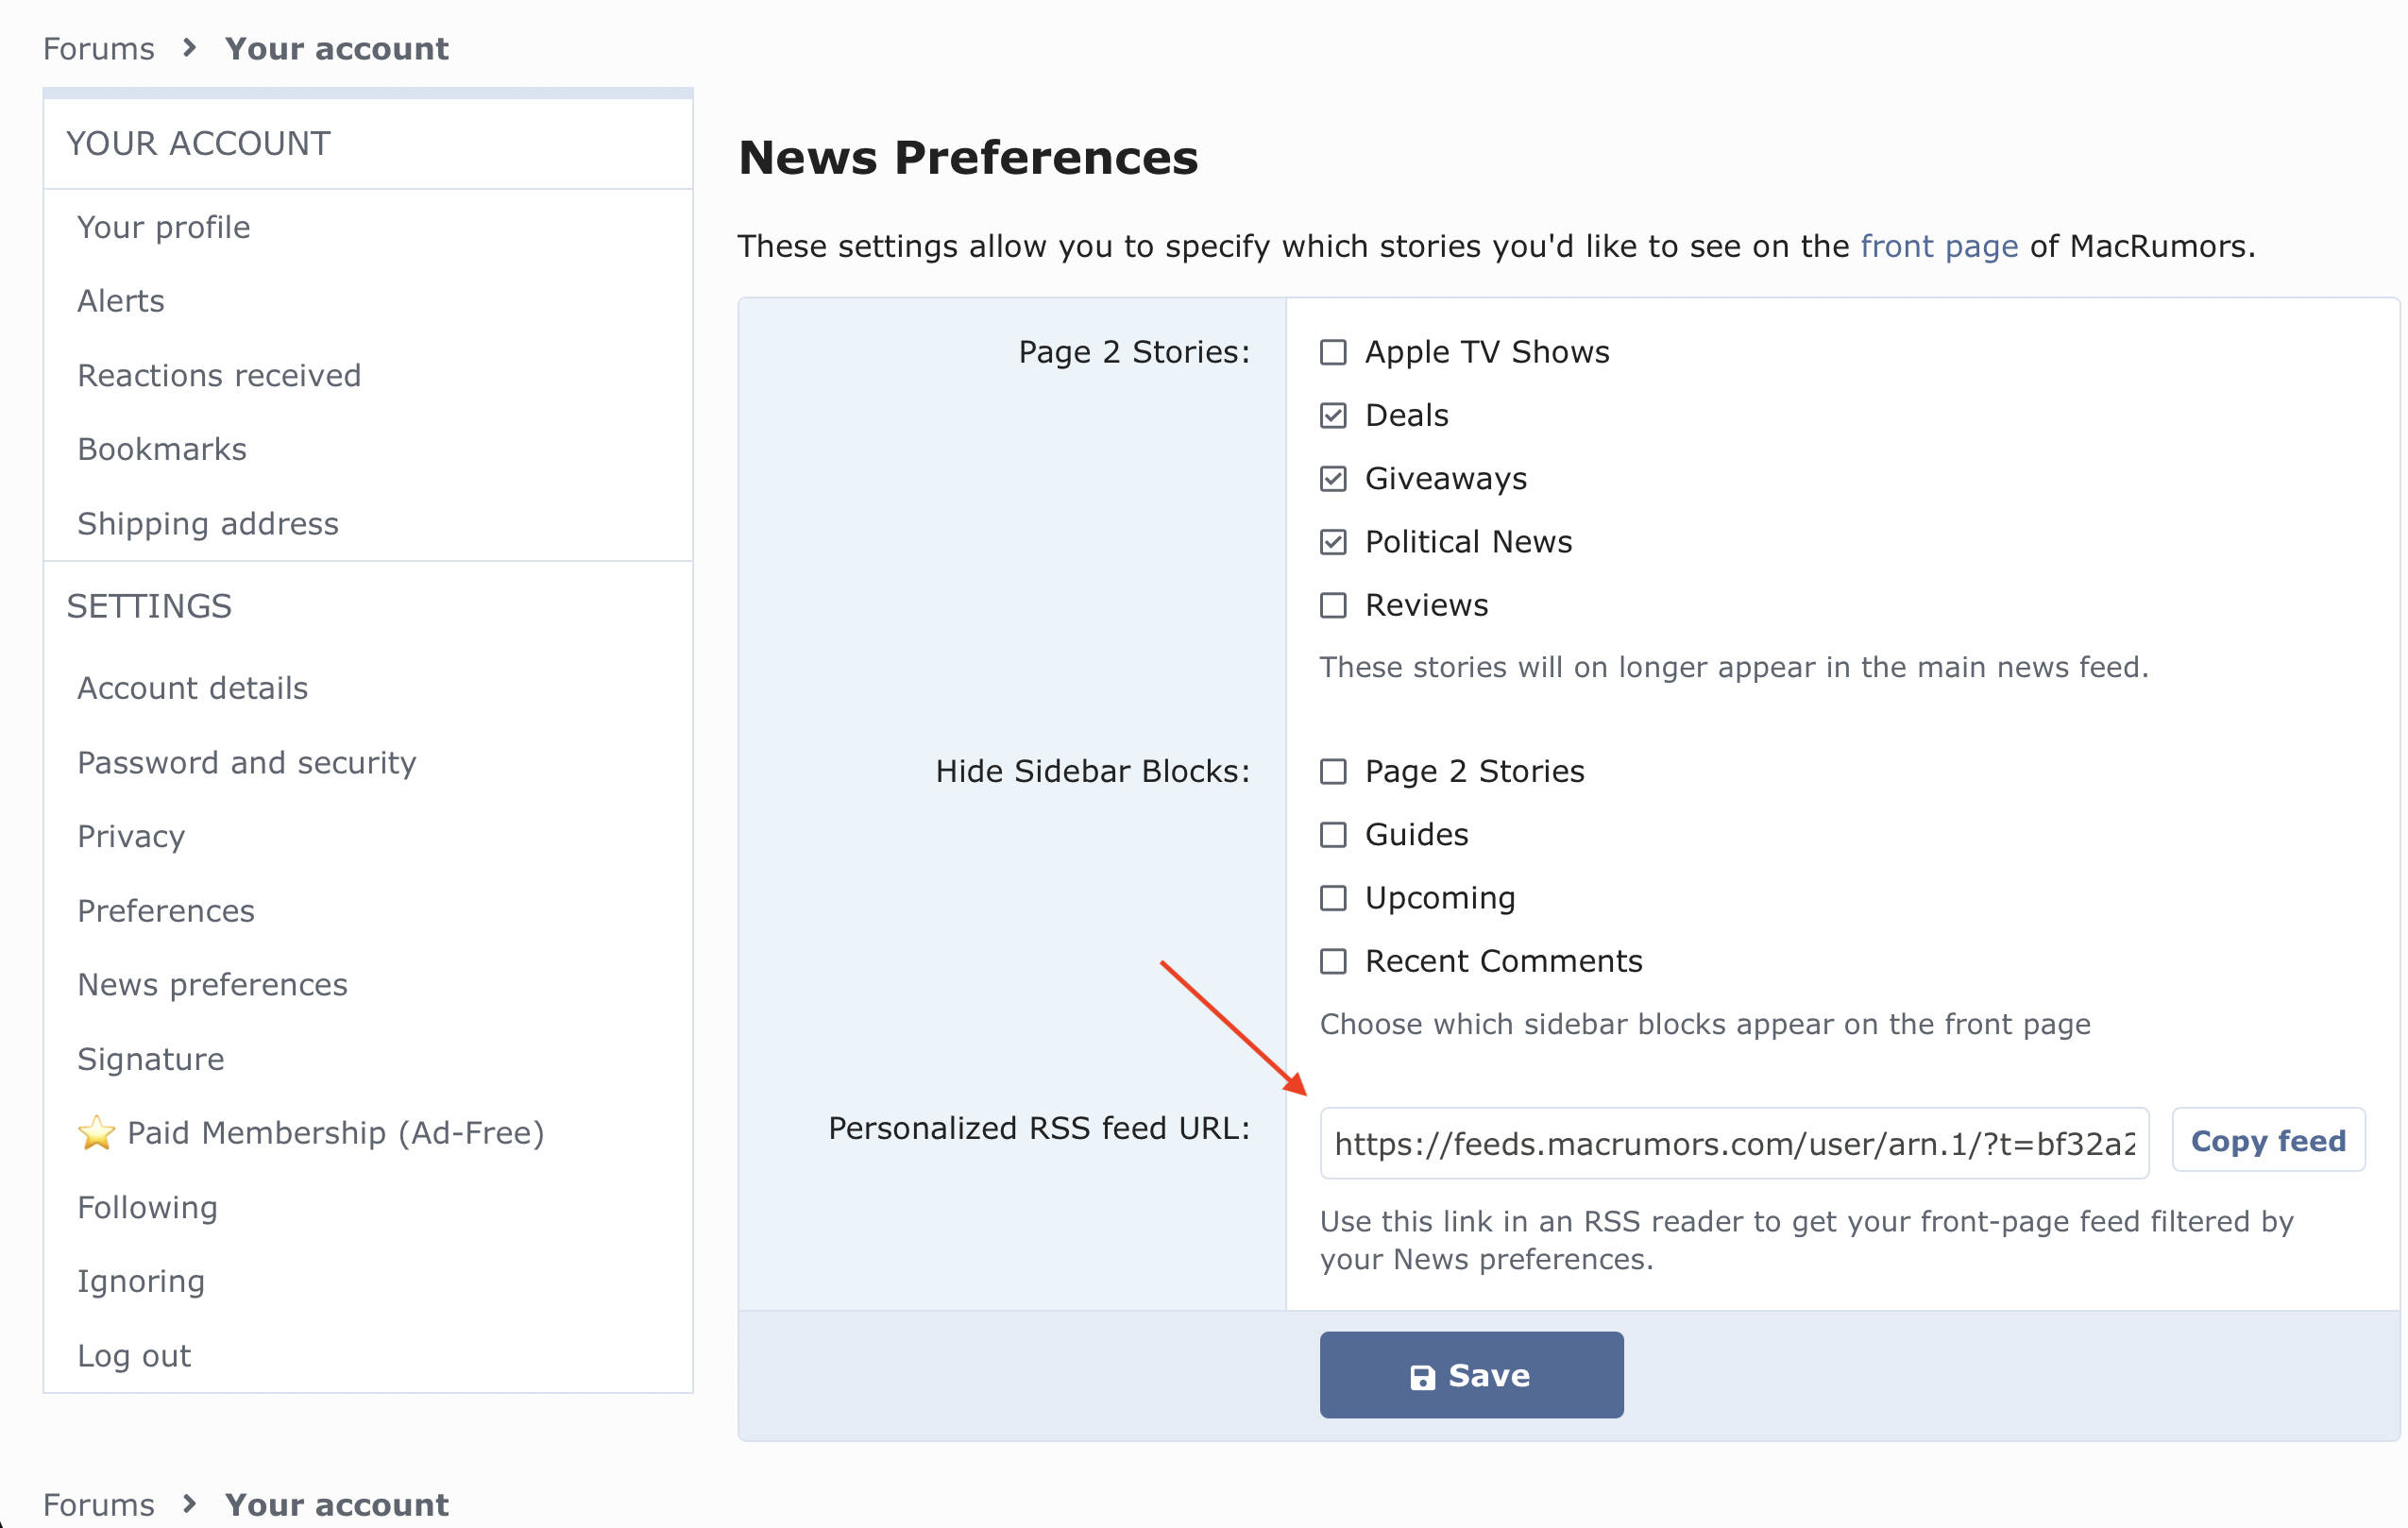Disable the Political News checkbox

[x=1333, y=542]
